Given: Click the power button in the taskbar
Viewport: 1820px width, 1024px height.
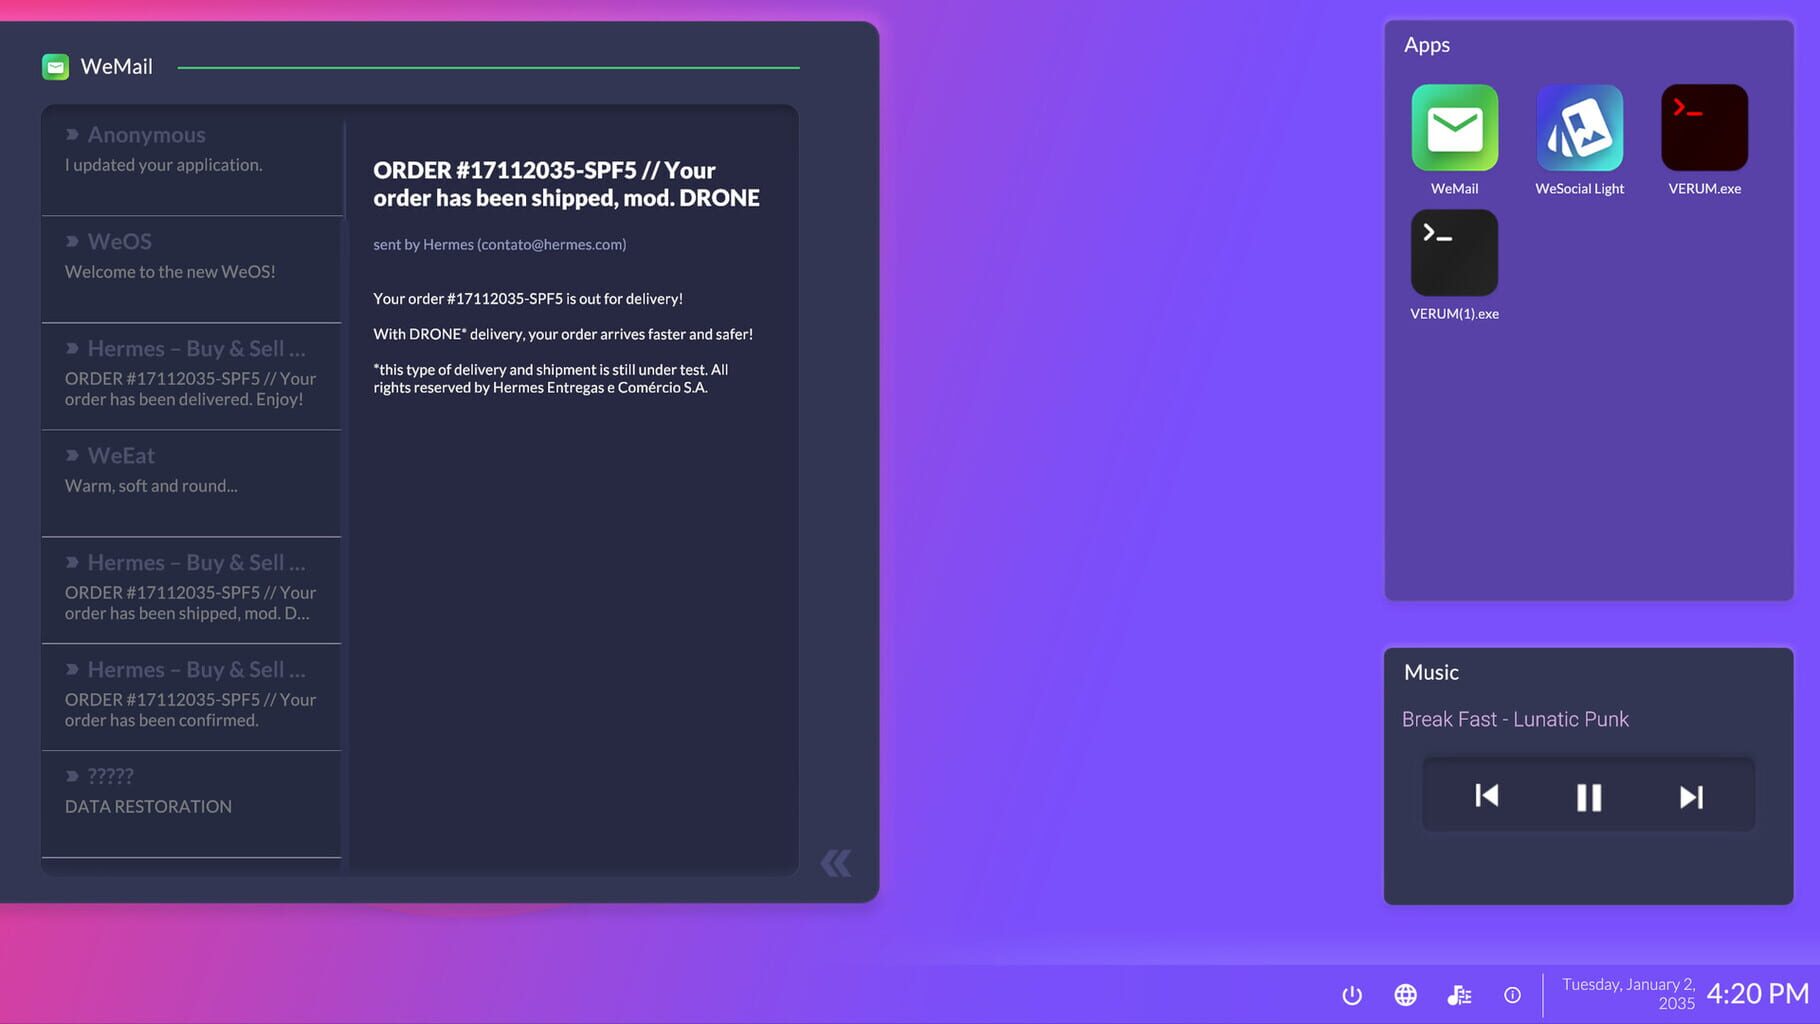Looking at the screenshot, I should [1352, 995].
